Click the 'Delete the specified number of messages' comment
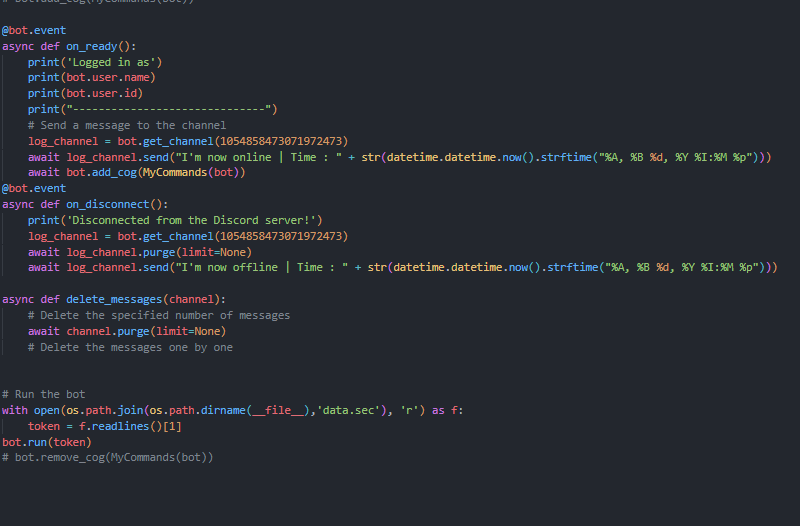This screenshot has width=800, height=526. pyautogui.click(x=159, y=315)
